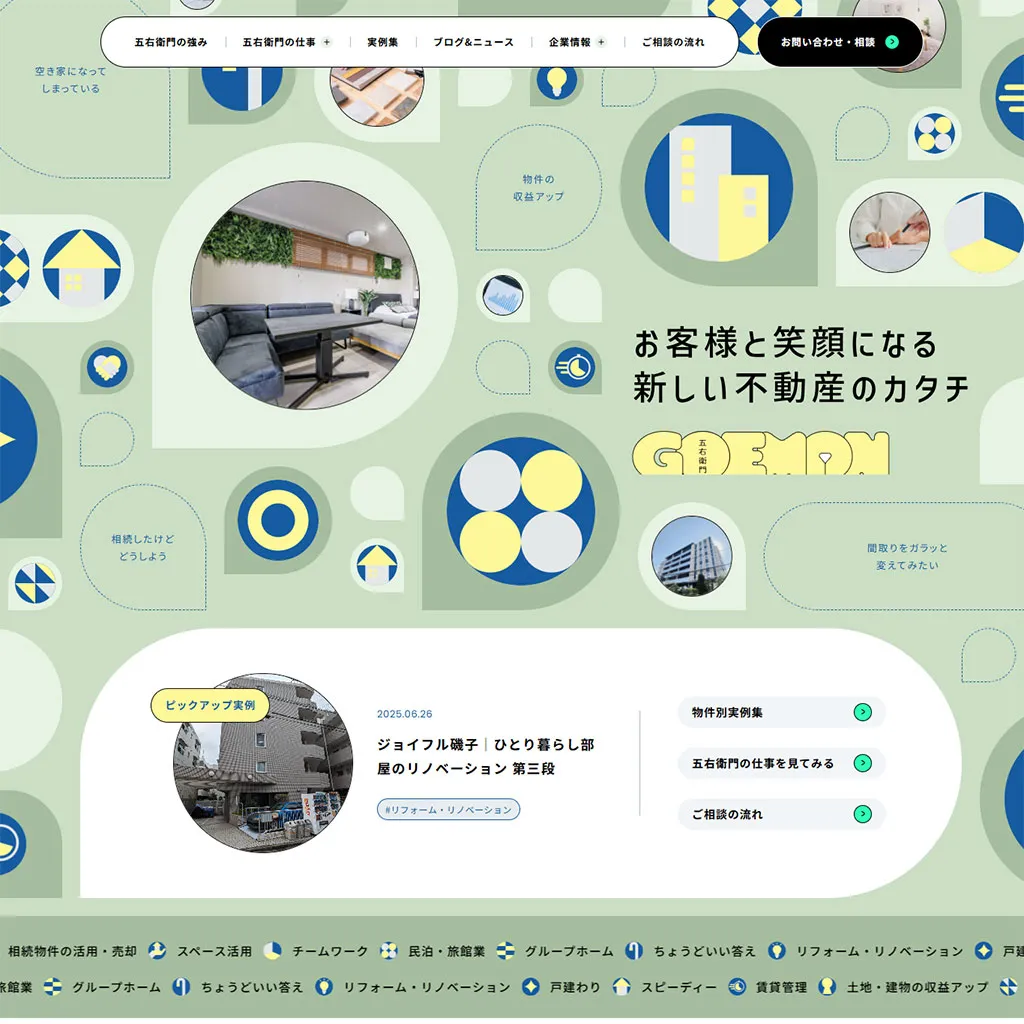Screen dimensions: 1024x1024
Task: Open the ブログ&ニュース menu item
Action: coord(472,42)
